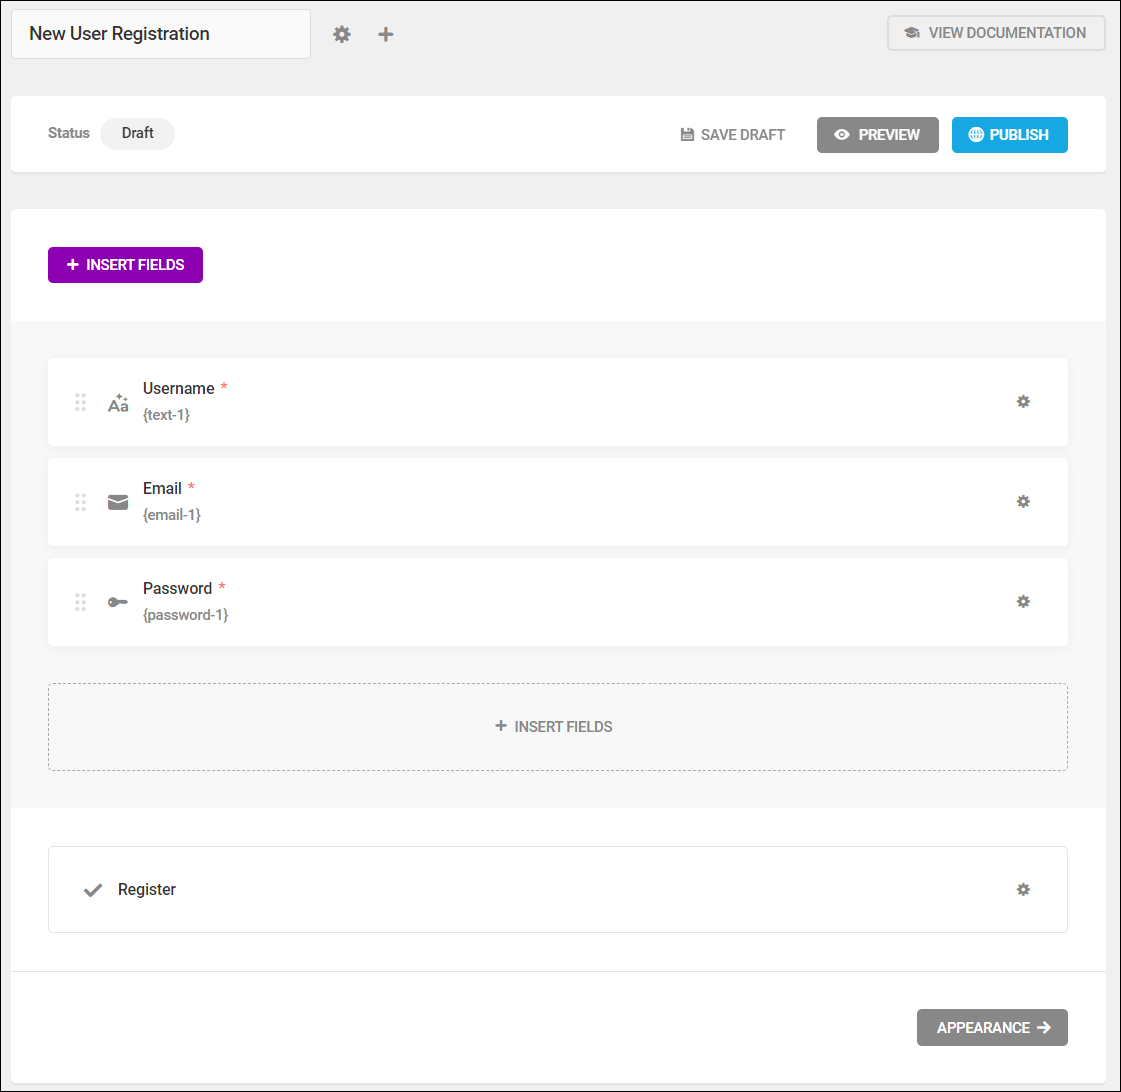
Task: Click the Status label
Action: pos(69,133)
